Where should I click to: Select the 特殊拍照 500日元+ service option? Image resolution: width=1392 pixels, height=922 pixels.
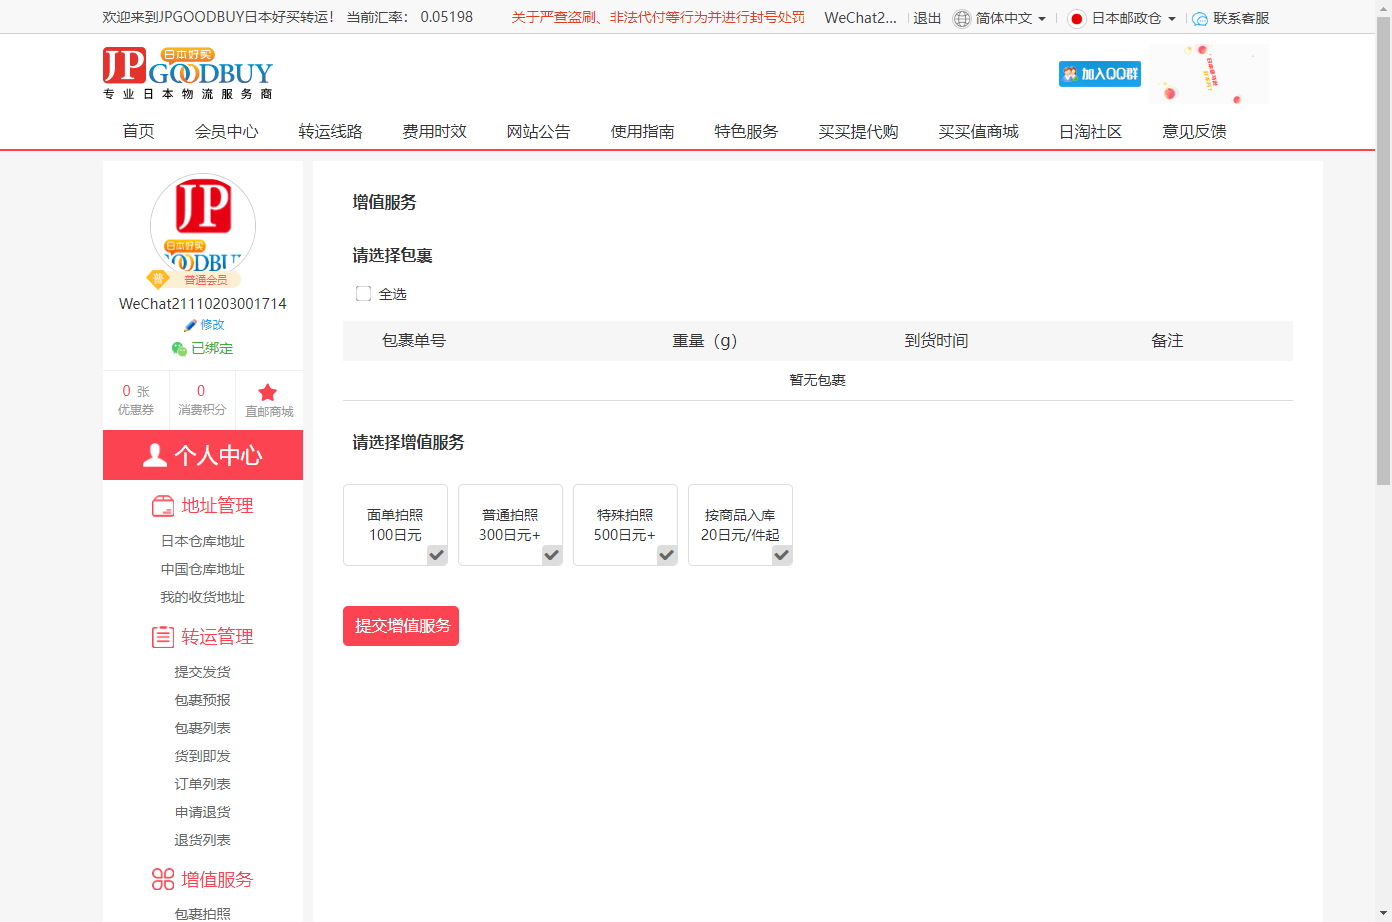tap(625, 525)
